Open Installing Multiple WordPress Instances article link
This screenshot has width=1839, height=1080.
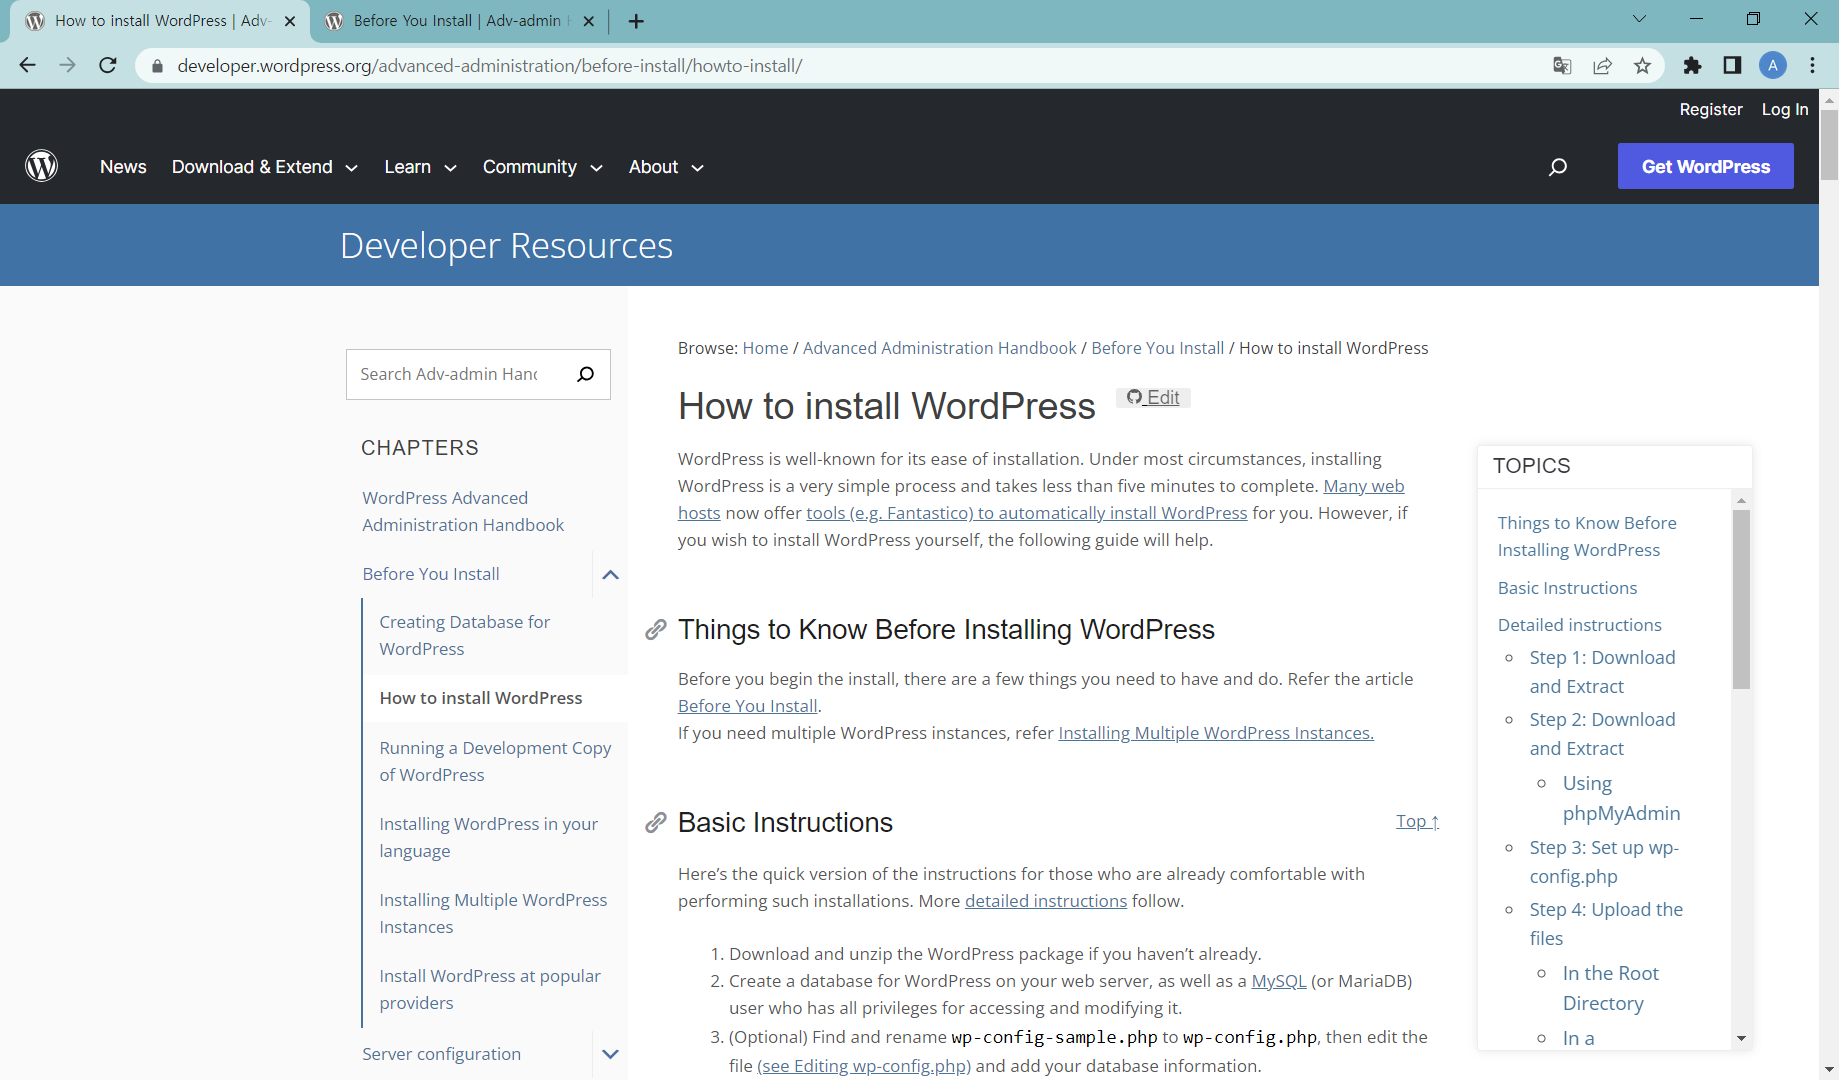click(1215, 733)
